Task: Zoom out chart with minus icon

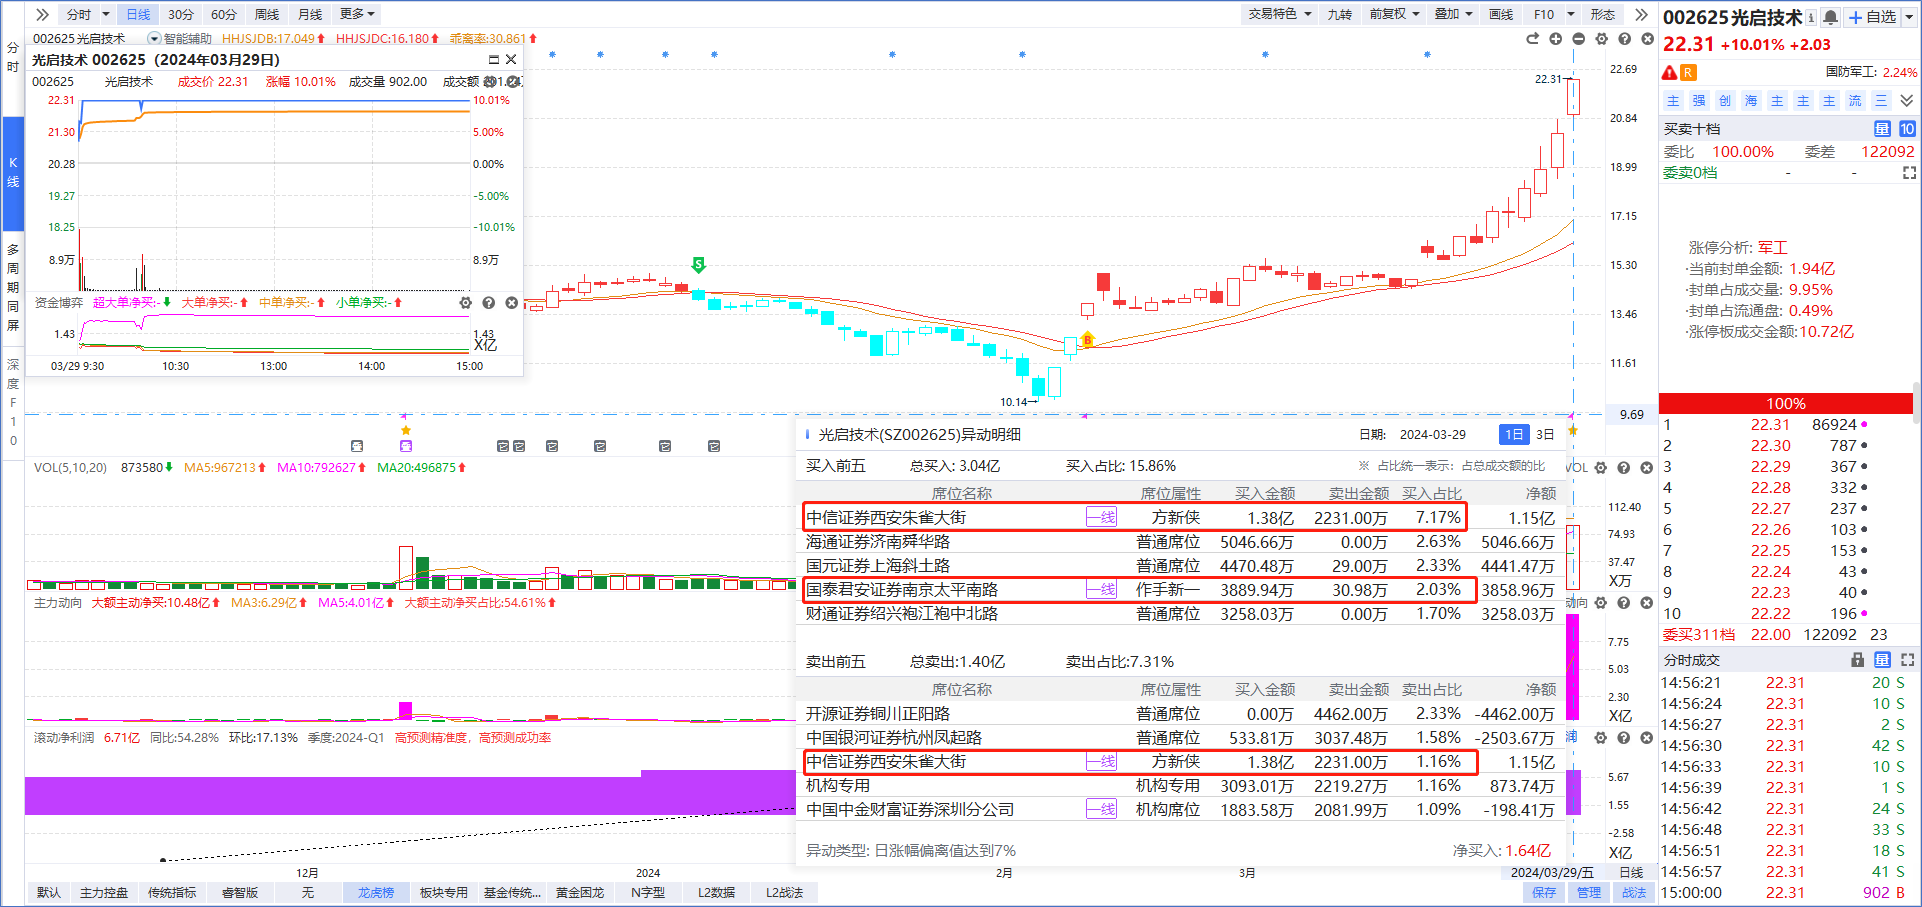Action: click(1578, 39)
